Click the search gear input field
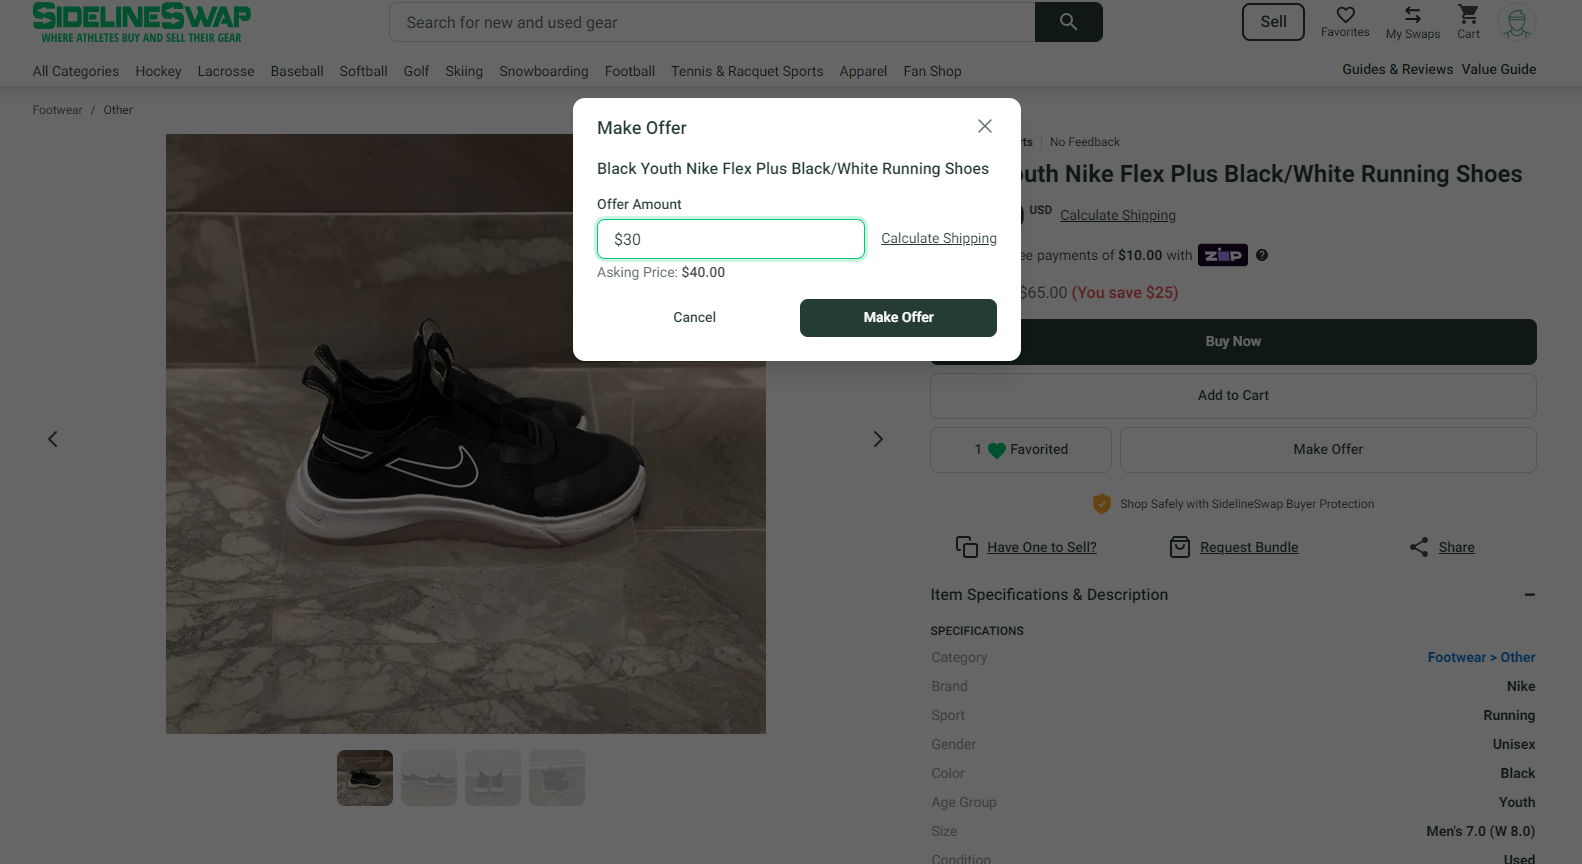Image resolution: width=1582 pixels, height=864 pixels. (712, 22)
